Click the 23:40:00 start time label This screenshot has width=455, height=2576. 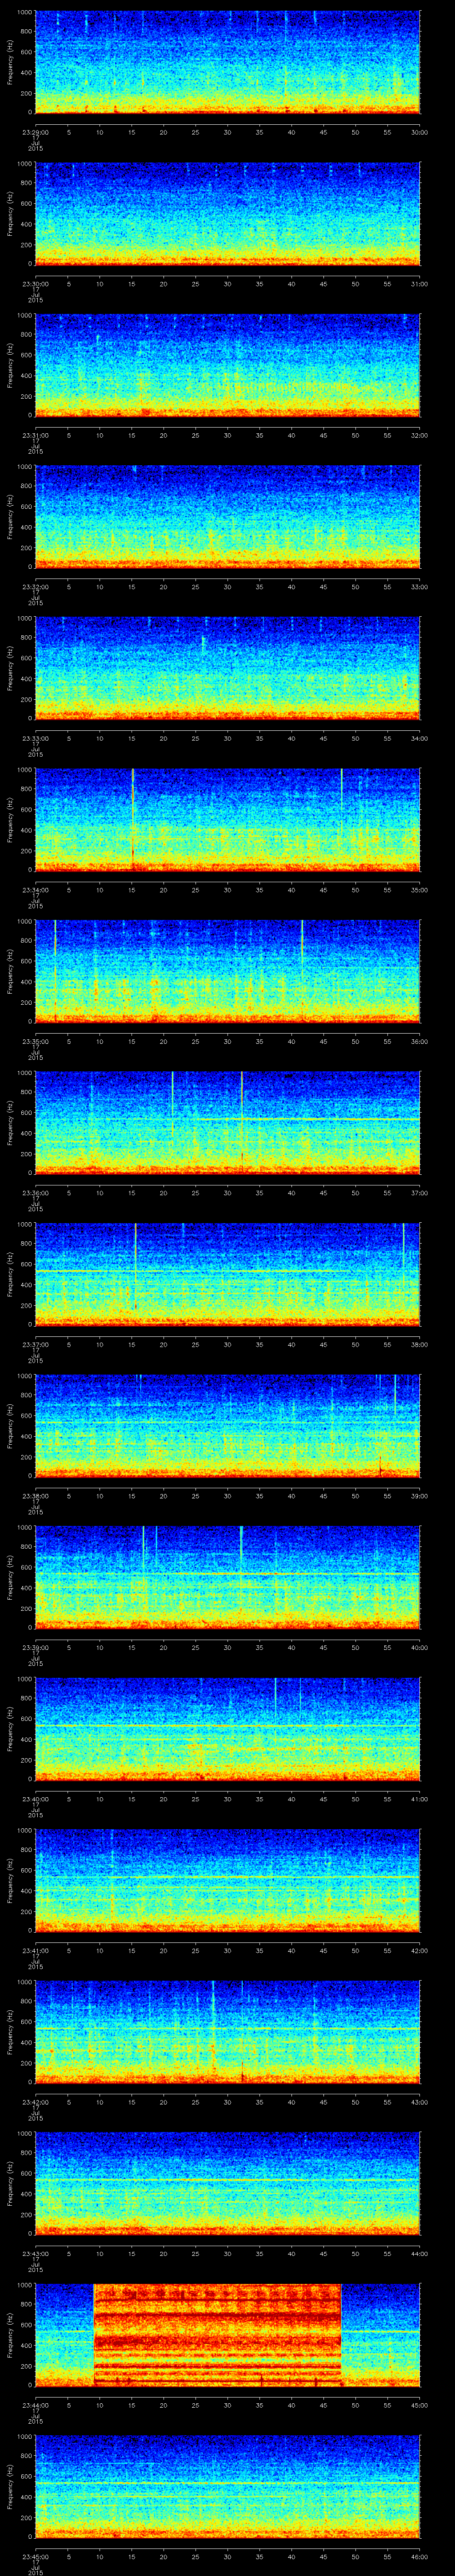point(36,1800)
